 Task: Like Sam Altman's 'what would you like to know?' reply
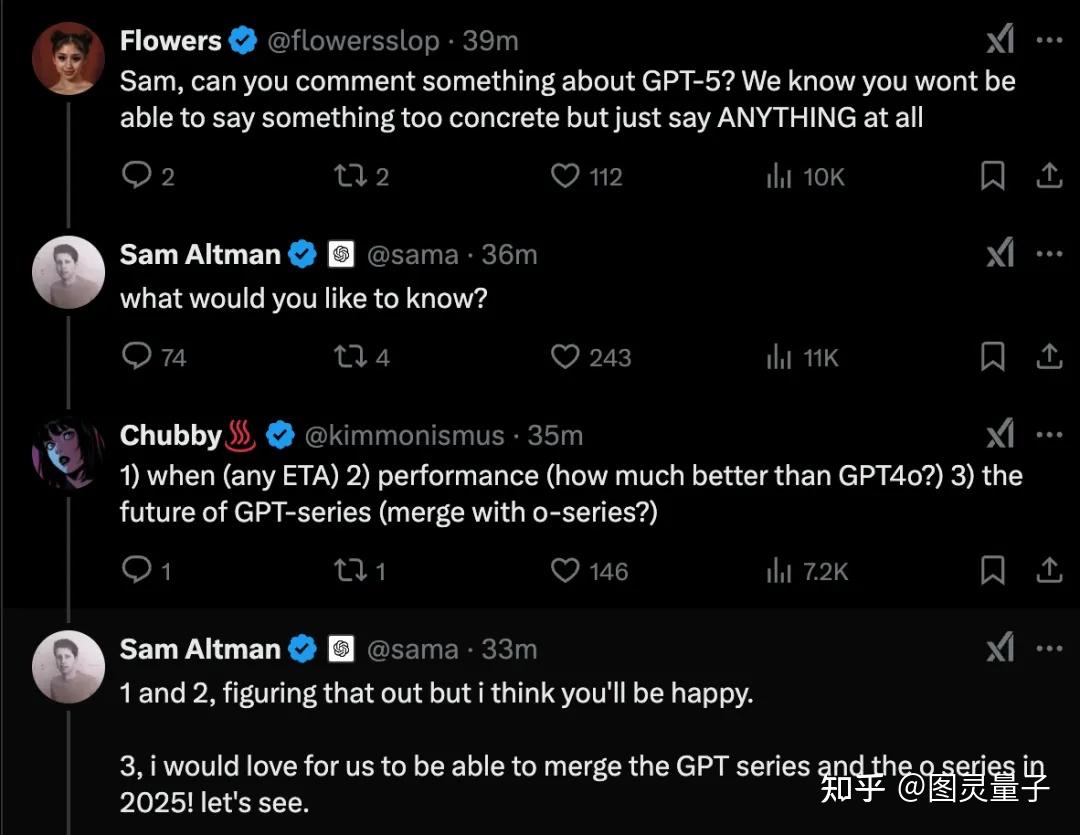565,357
